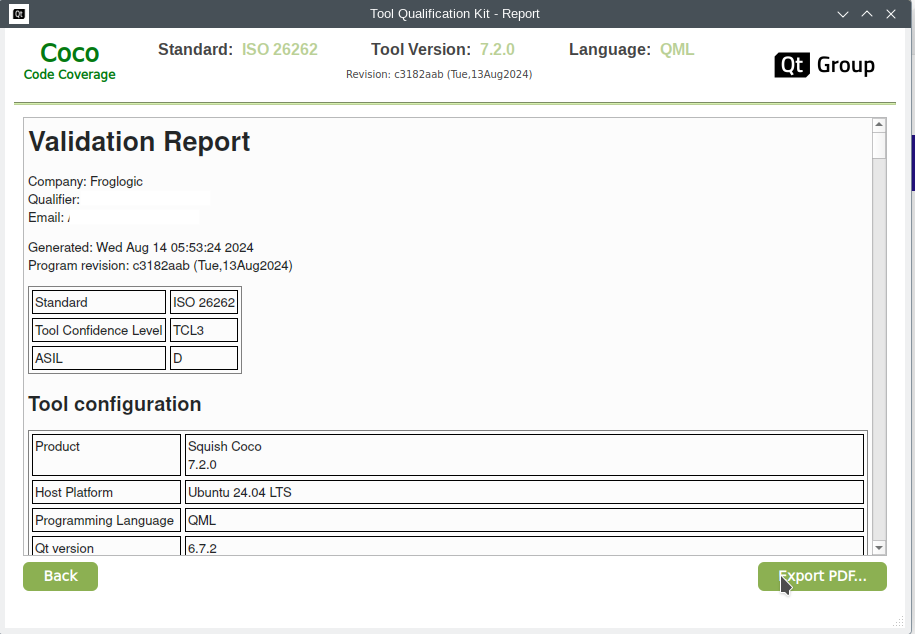Select the Ubuntu 24.04 LTS host platform cell
Screen dimensions: 915x634
[523, 492]
